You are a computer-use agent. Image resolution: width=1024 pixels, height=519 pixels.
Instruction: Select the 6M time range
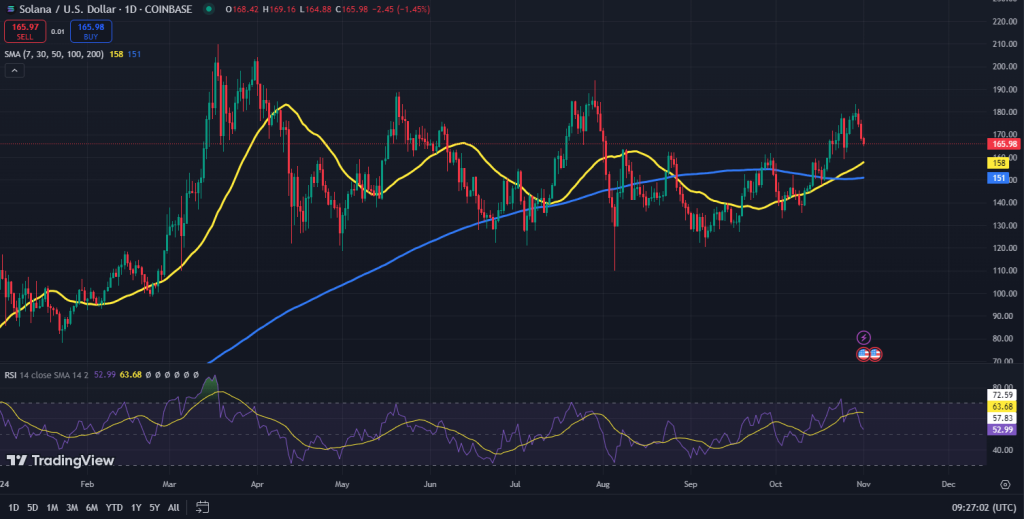(92, 507)
